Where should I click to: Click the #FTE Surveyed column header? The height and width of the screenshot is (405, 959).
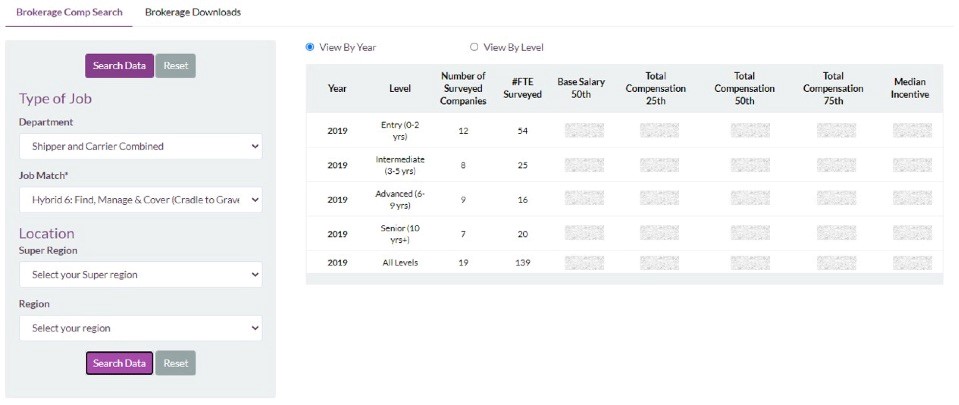[x=522, y=88]
